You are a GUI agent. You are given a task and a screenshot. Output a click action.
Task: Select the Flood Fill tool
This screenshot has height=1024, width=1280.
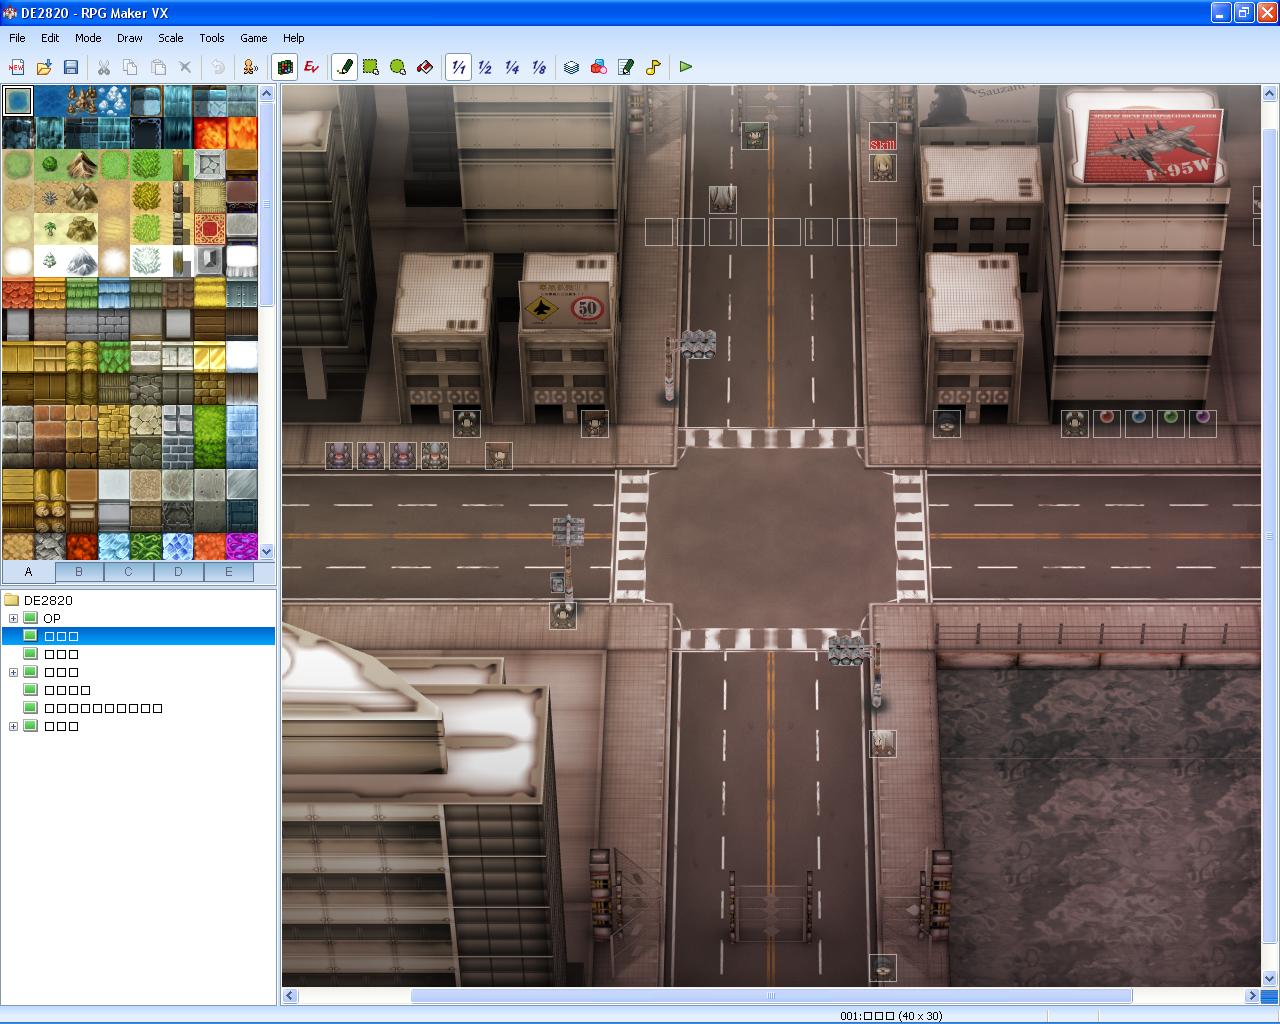coord(425,67)
